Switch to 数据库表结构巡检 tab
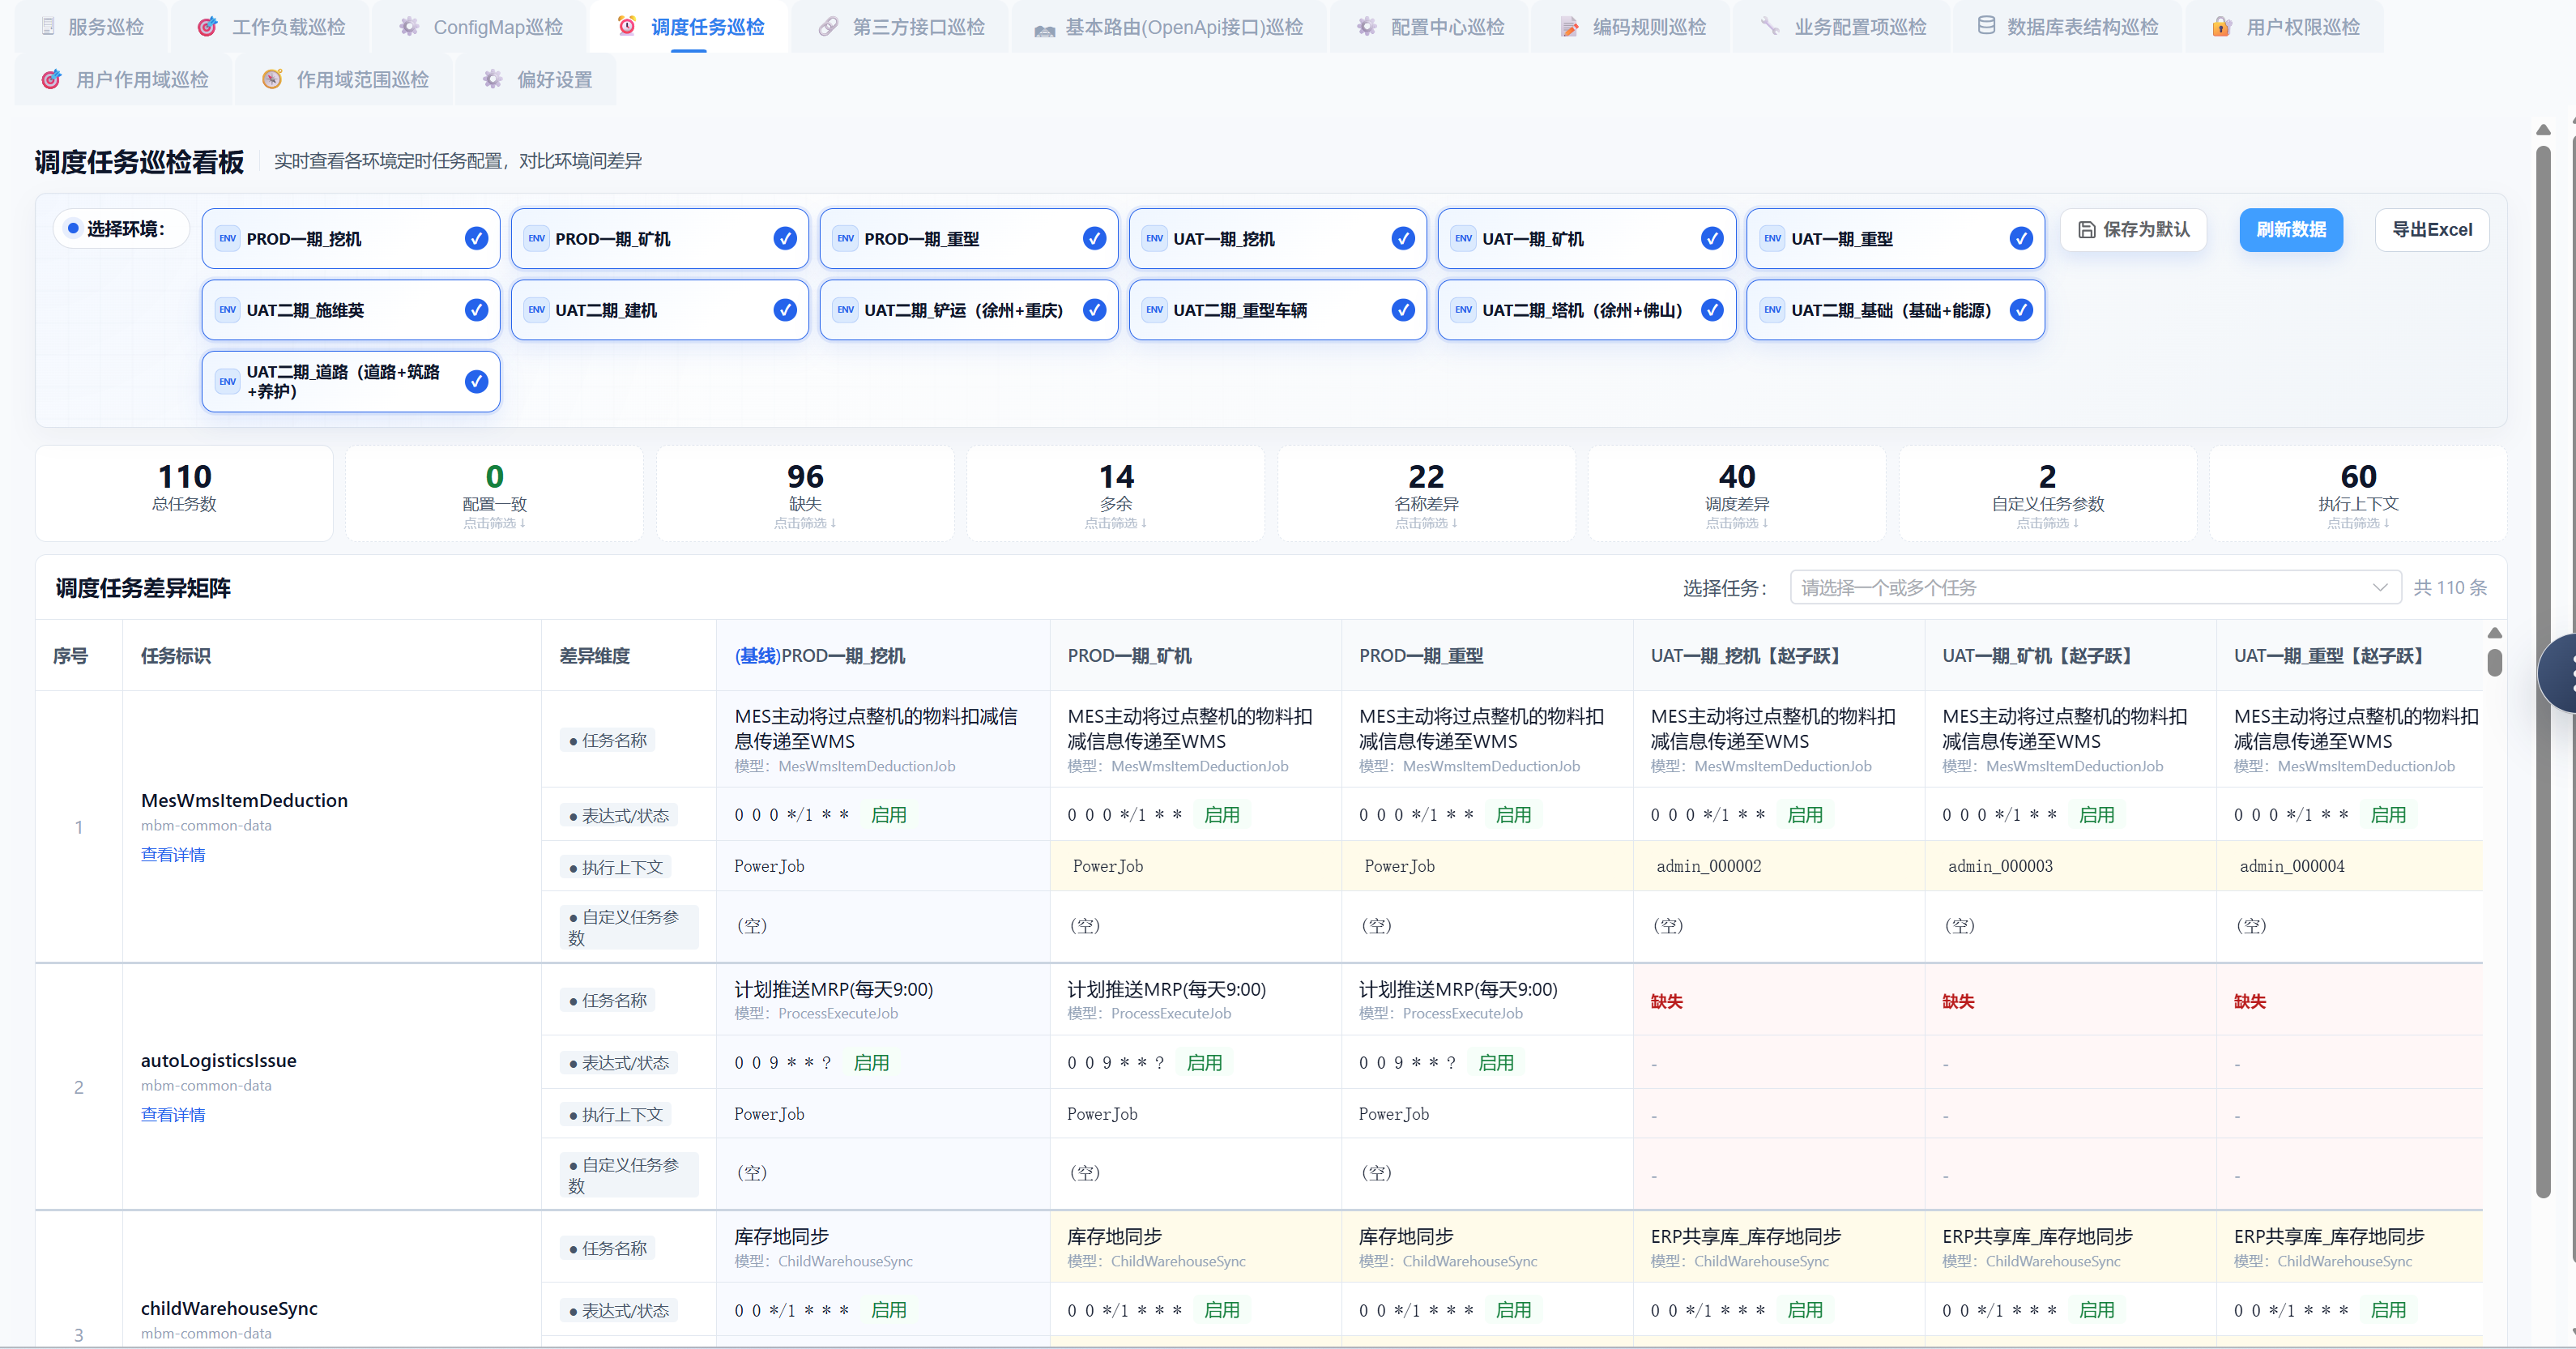 [2068, 27]
